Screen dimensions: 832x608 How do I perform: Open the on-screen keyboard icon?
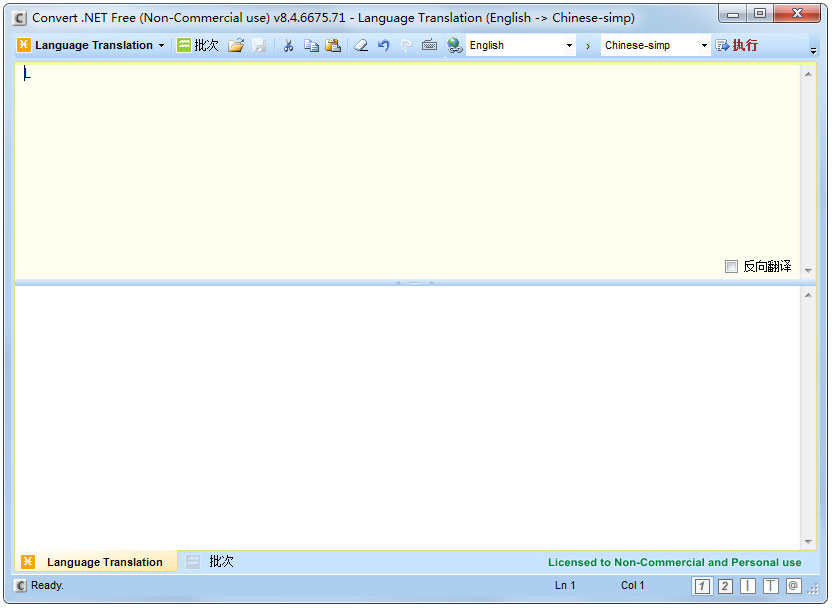(429, 46)
